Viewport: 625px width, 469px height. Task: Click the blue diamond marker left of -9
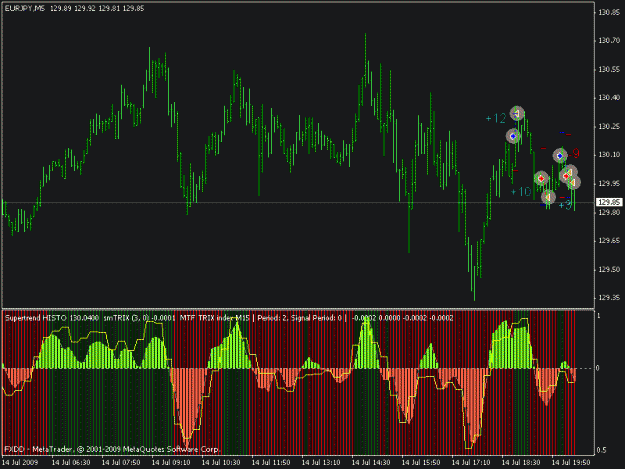[x=560, y=156]
